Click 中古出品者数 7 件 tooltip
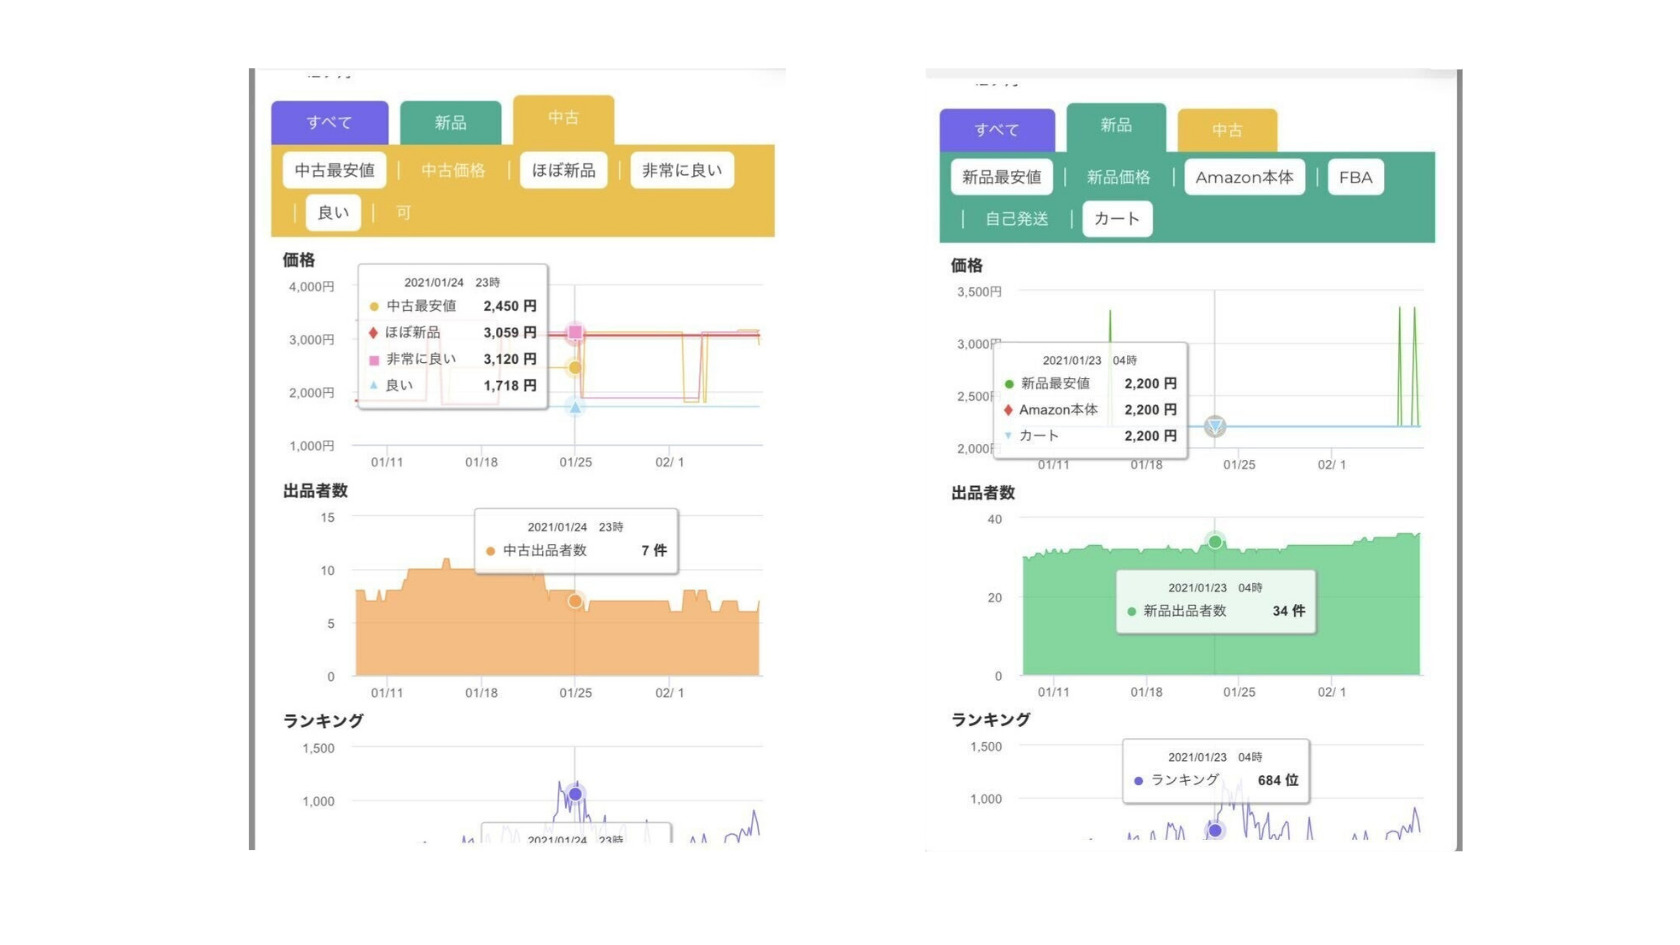The height and width of the screenshot is (945, 1680). (576, 541)
